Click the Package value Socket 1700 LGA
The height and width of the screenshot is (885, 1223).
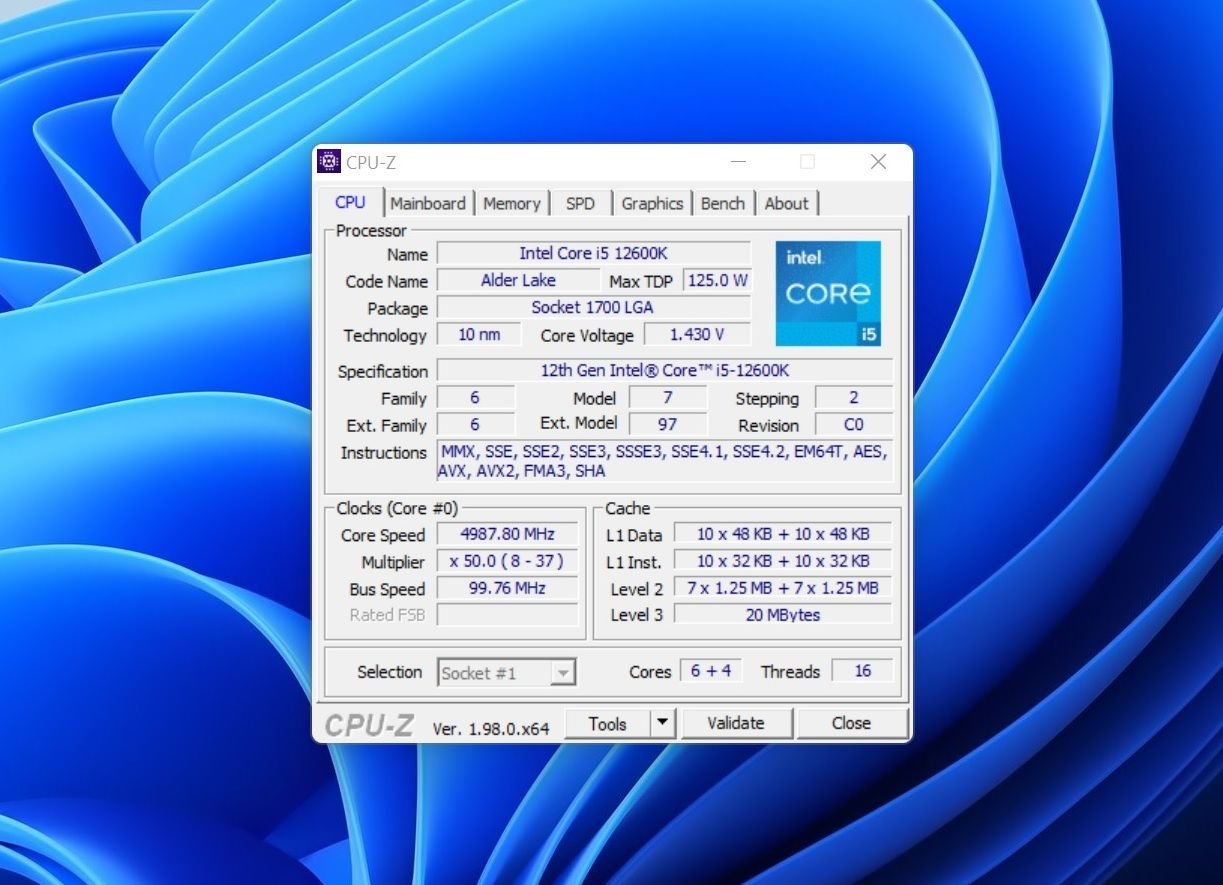click(593, 307)
